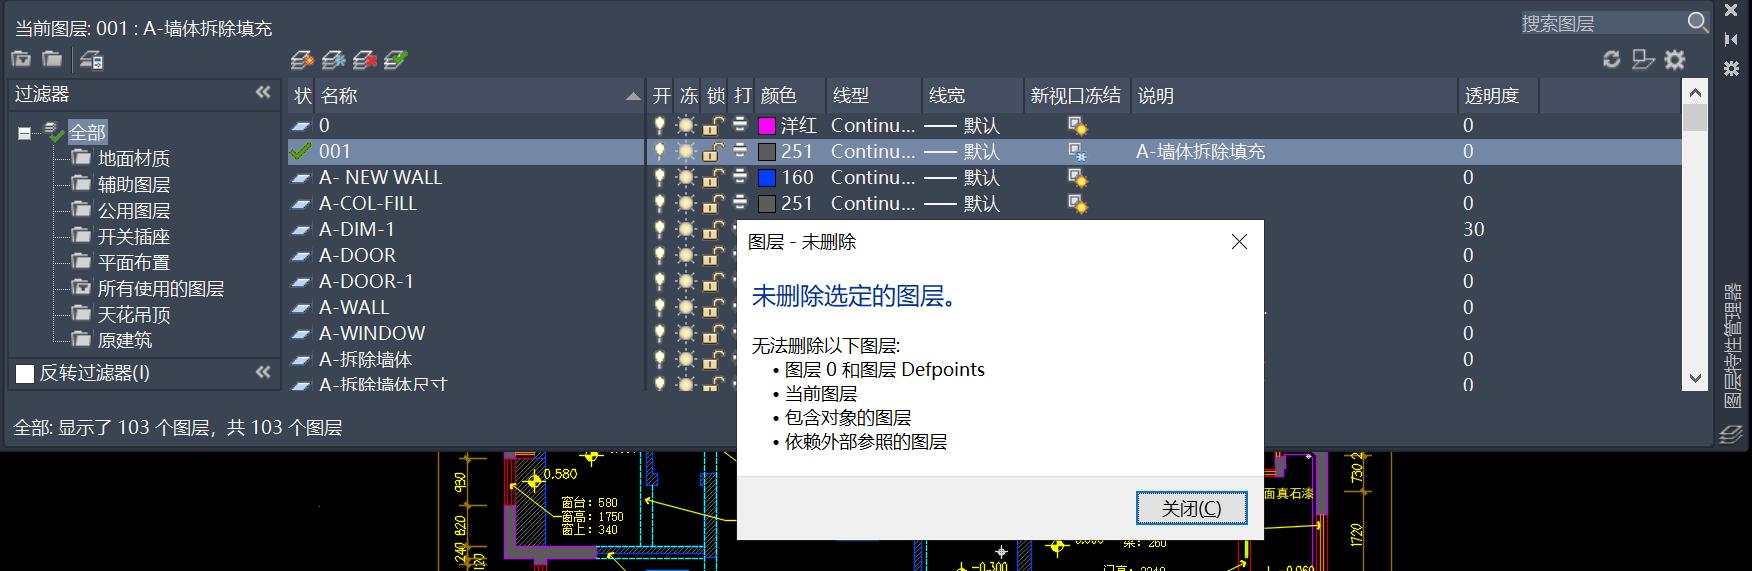Open layer settings gear icon
The width and height of the screenshot is (1752, 571).
[x=1675, y=59]
